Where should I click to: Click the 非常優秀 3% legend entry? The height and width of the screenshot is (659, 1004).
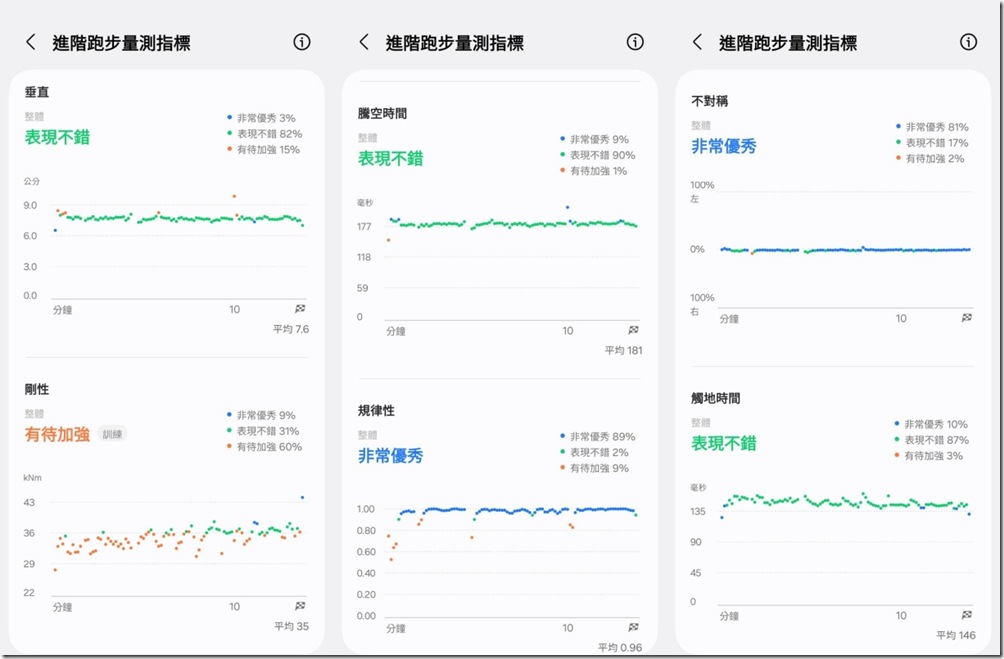[x=261, y=118]
